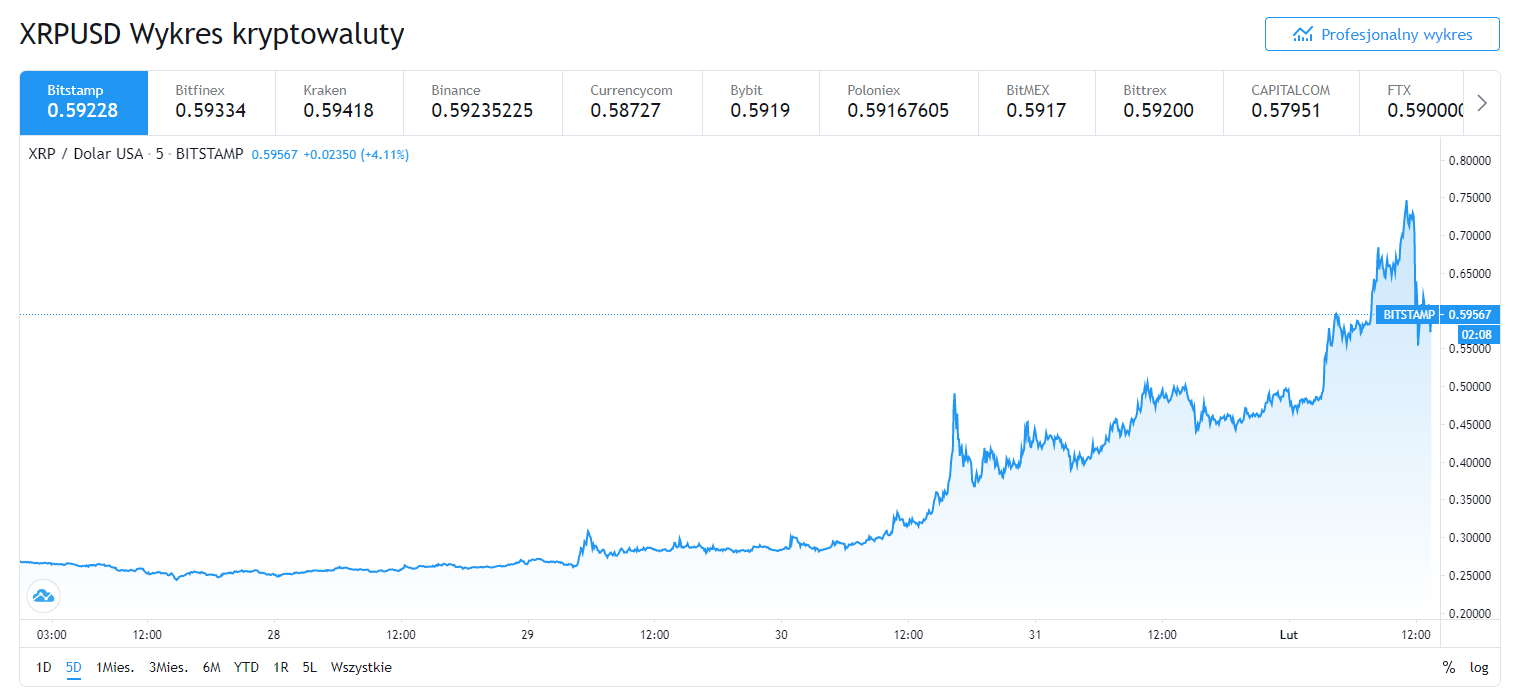Set chart range to 1Mies.
Image resolution: width=1516 pixels, height=700 pixels.
point(115,667)
